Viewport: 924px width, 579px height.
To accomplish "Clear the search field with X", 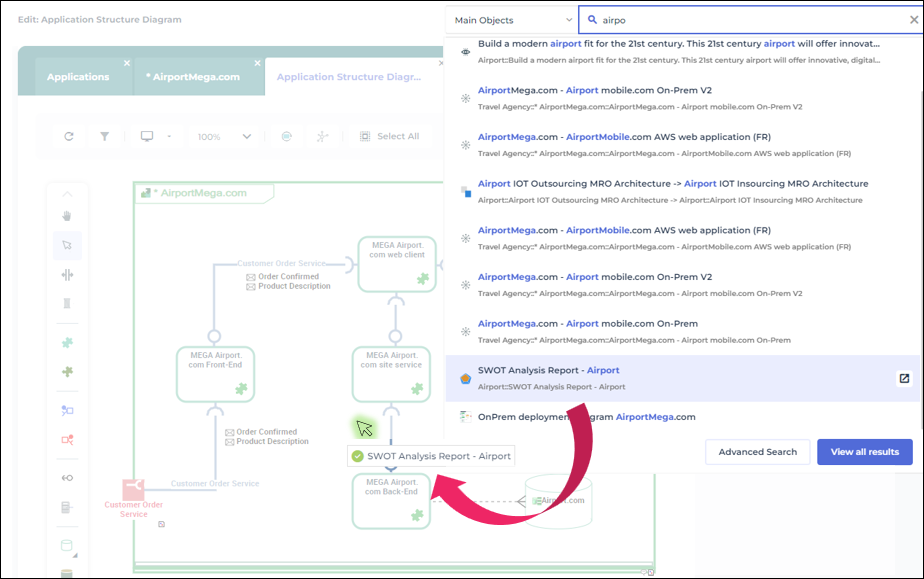I will point(910,20).
